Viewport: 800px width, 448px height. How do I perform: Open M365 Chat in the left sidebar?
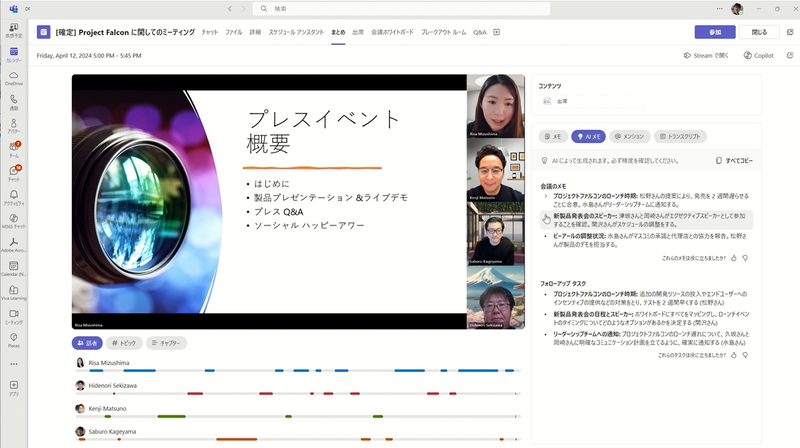click(x=14, y=221)
